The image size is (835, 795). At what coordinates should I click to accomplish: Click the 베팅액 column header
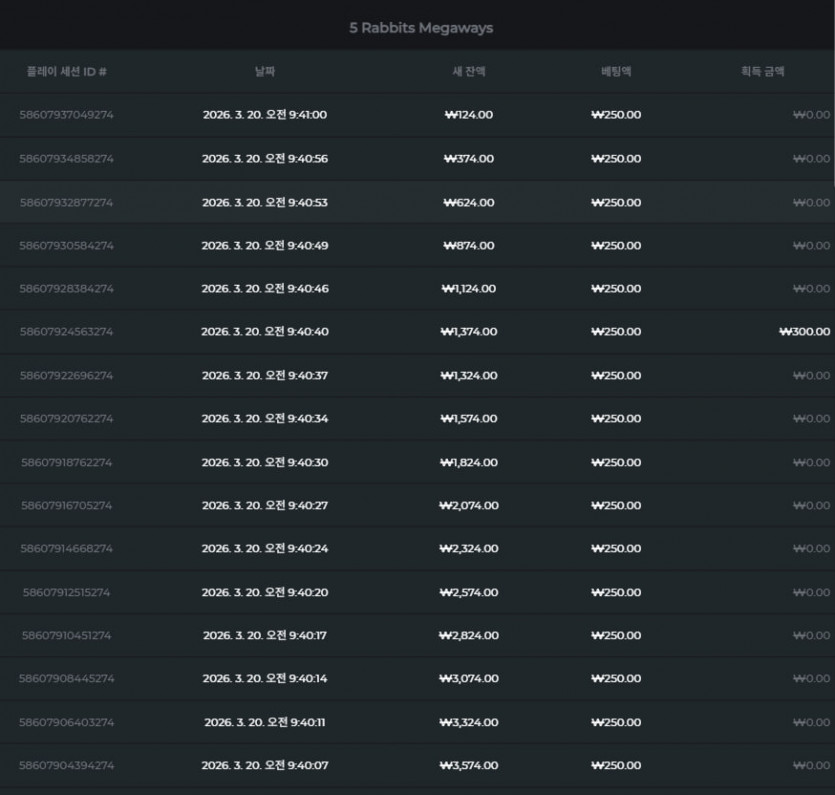[616, 71]
